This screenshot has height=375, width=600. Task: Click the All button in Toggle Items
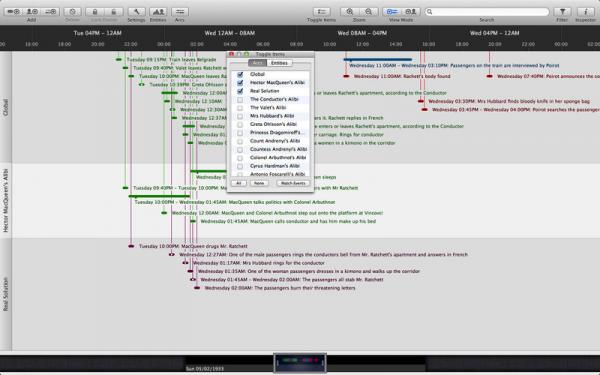239,183
